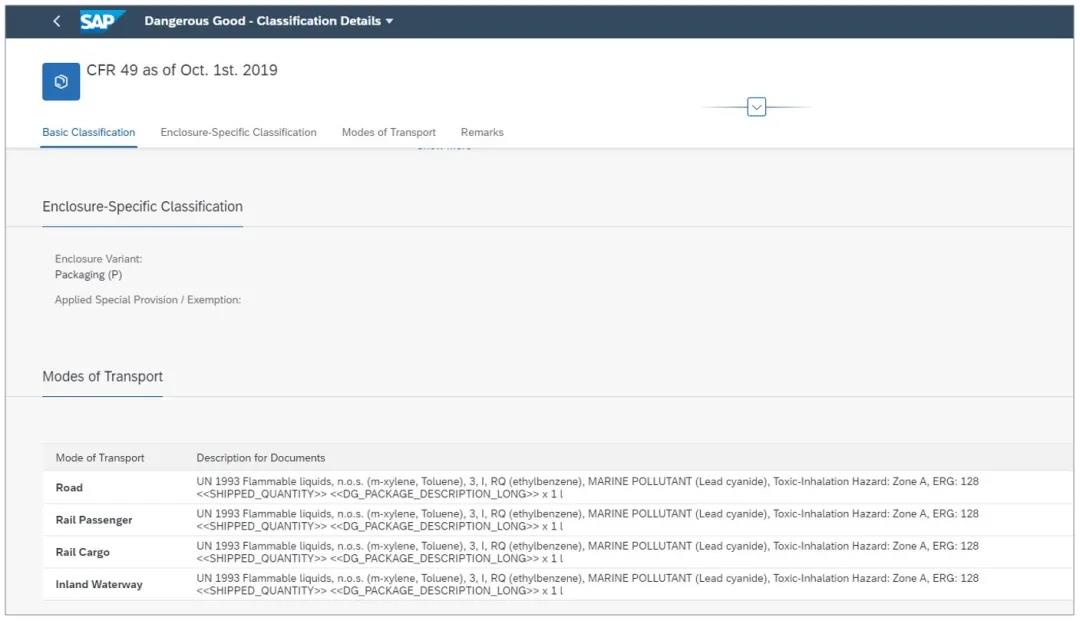The height and width of the screenshot is (621, 1080).
Task: Expand the Show More section
Action: point(443,146)
